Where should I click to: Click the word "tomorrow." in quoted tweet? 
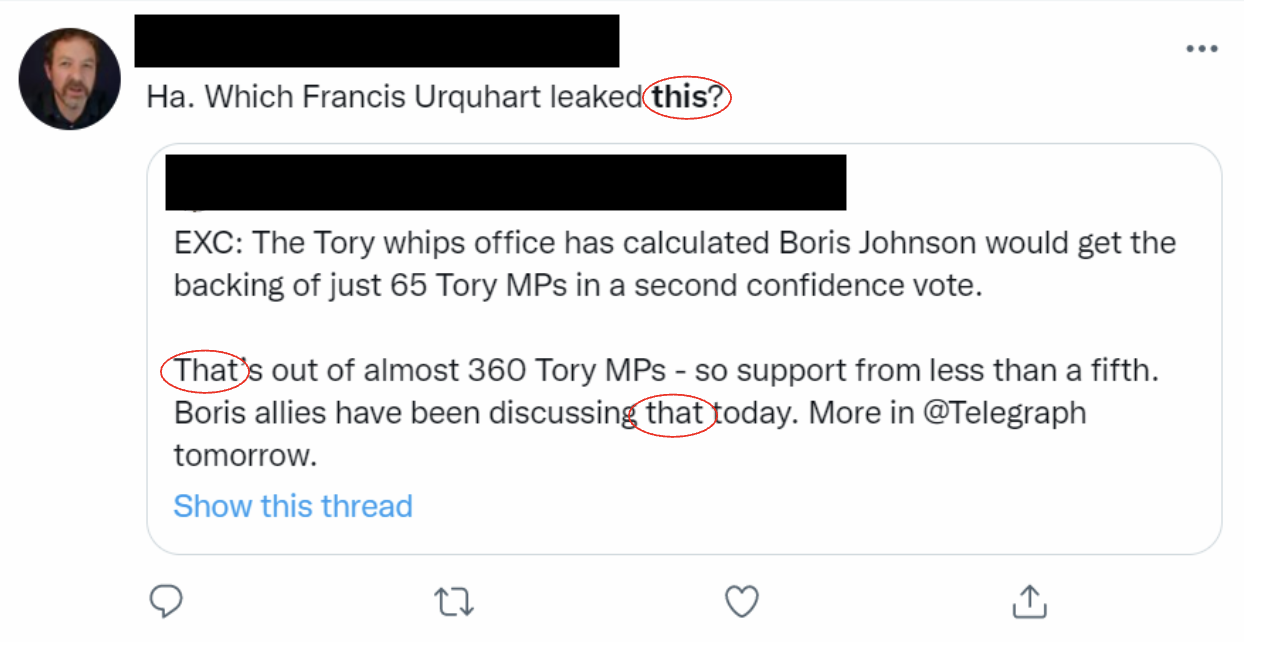coord(245,456)
